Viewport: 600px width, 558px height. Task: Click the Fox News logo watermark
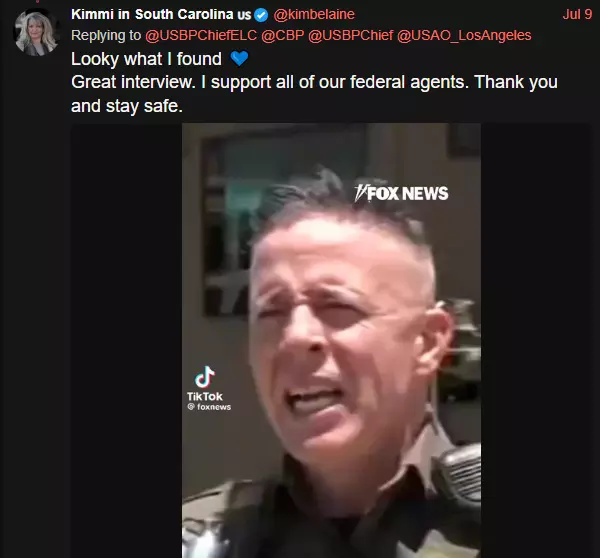tap(401, 193)
